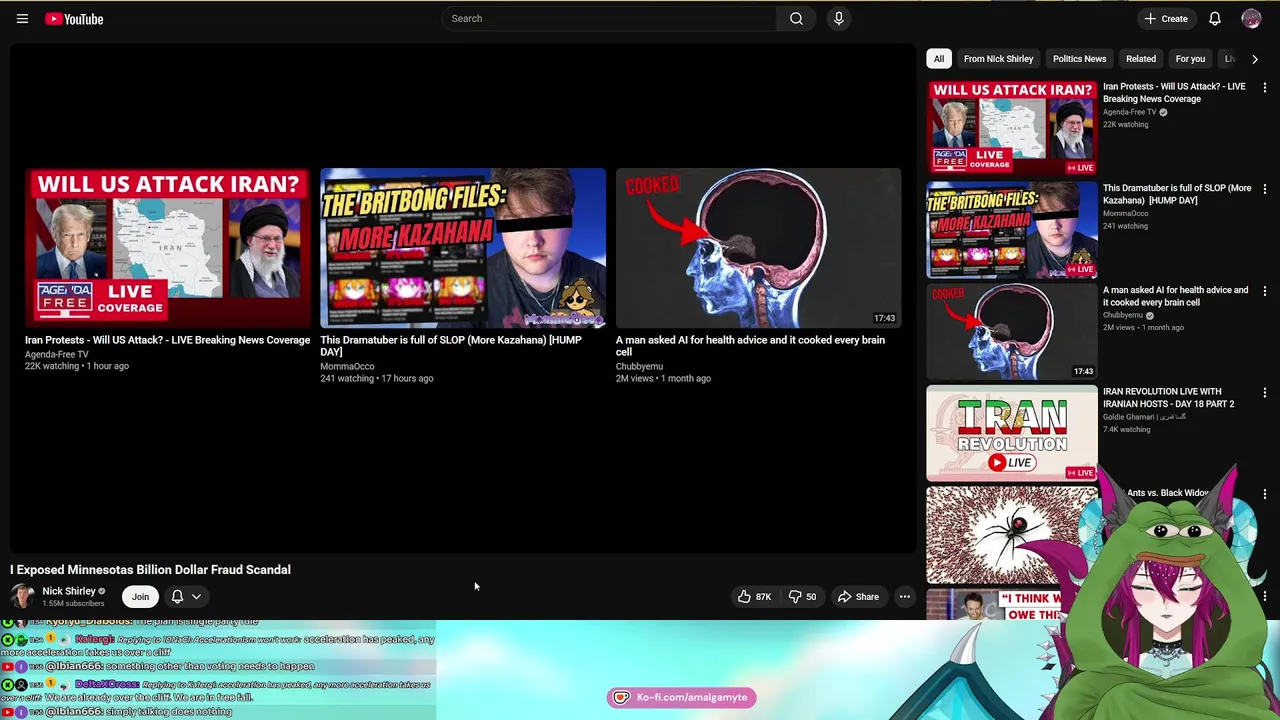Open Iran Revolution LIVE thumbnail
Image resolution: width=1280 pixels, height=720 pixels.
coord(1012,433)
